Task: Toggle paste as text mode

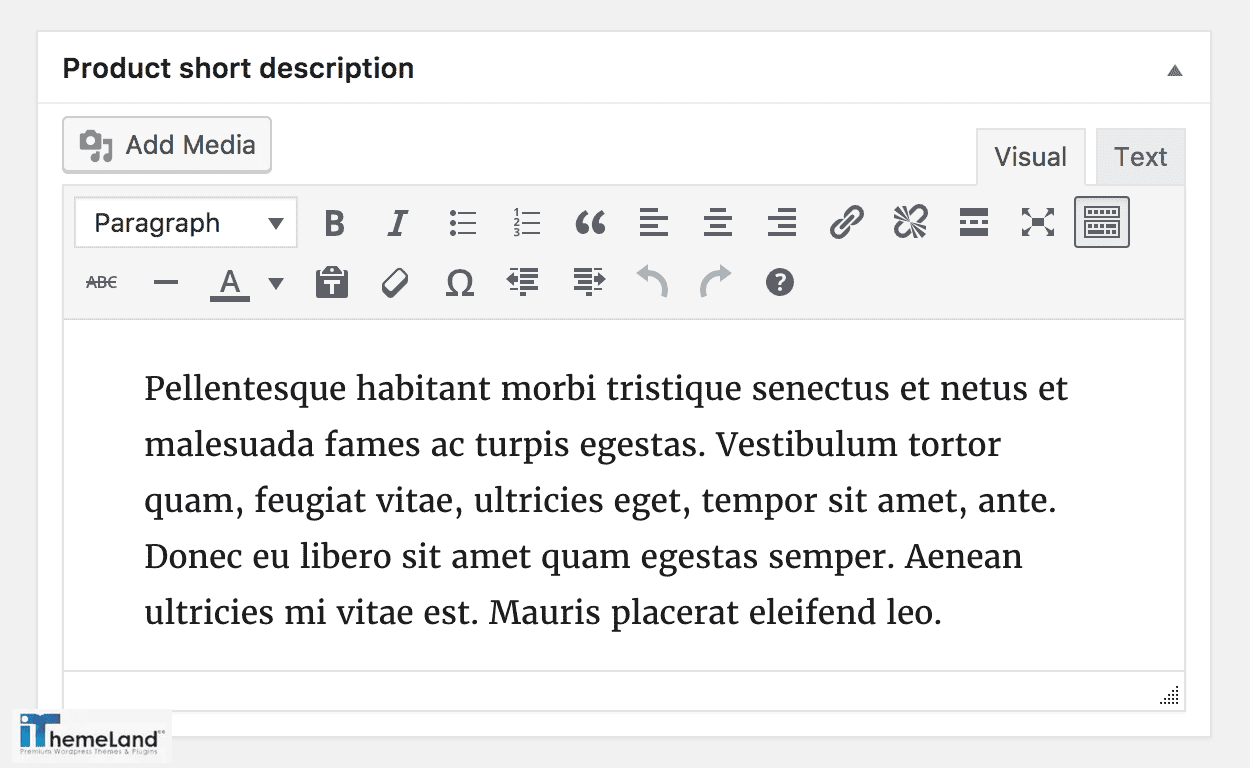Action: click(x=332, y=283)
